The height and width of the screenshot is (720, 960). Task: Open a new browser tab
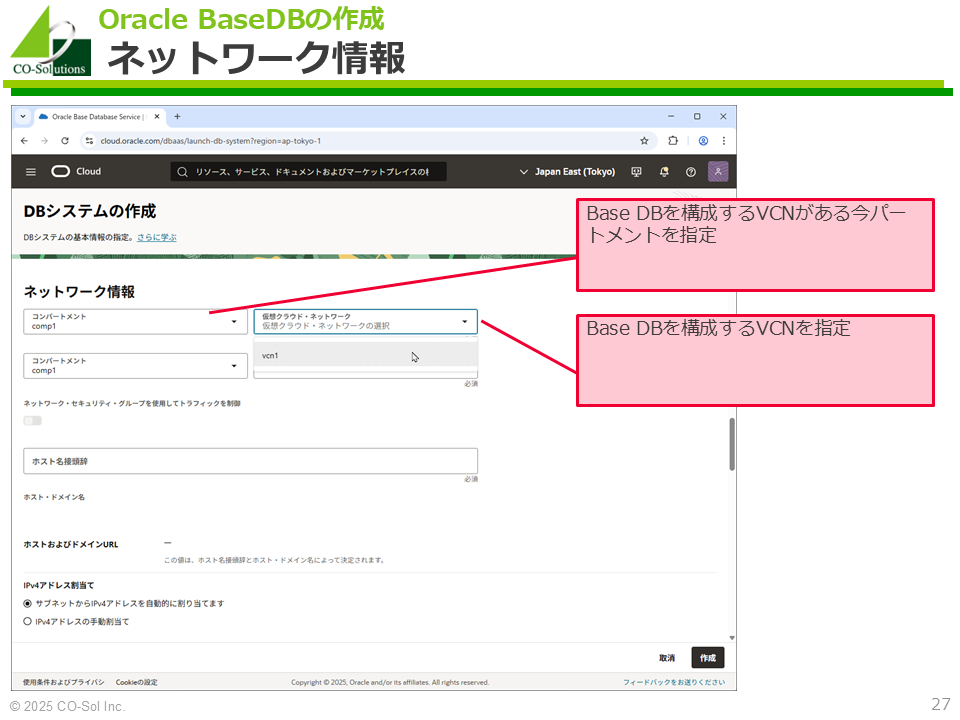pos(177,116)
